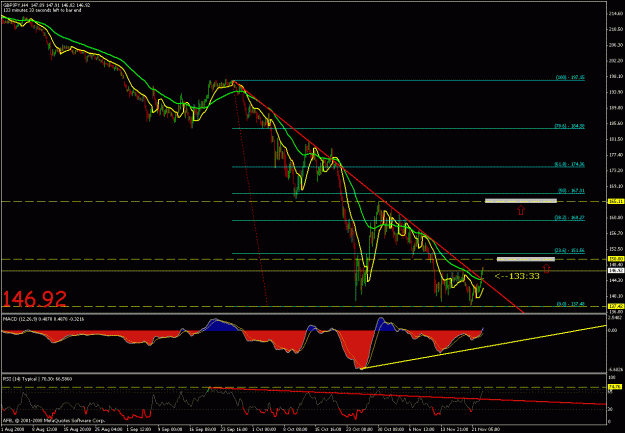Image resolution: width=625 pixels, height=433 pixels.
Task: Click the 100 level on RSI axis
Action: [612, 376]
